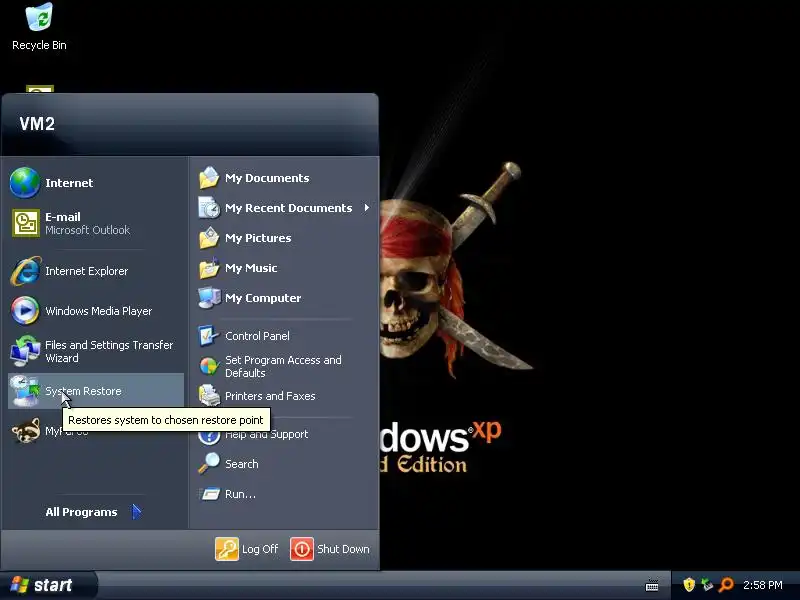Viewport: 800px width, 600px height.
Task: Click the Log Off text
Action: click(x=260, y=549)
